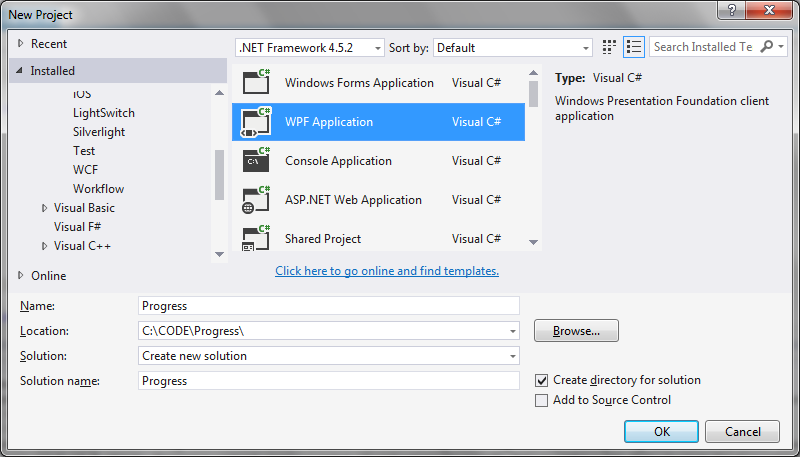Switch to medium icons list view
The height and width of the screenshot is (457, 800).
pos(634,47)
